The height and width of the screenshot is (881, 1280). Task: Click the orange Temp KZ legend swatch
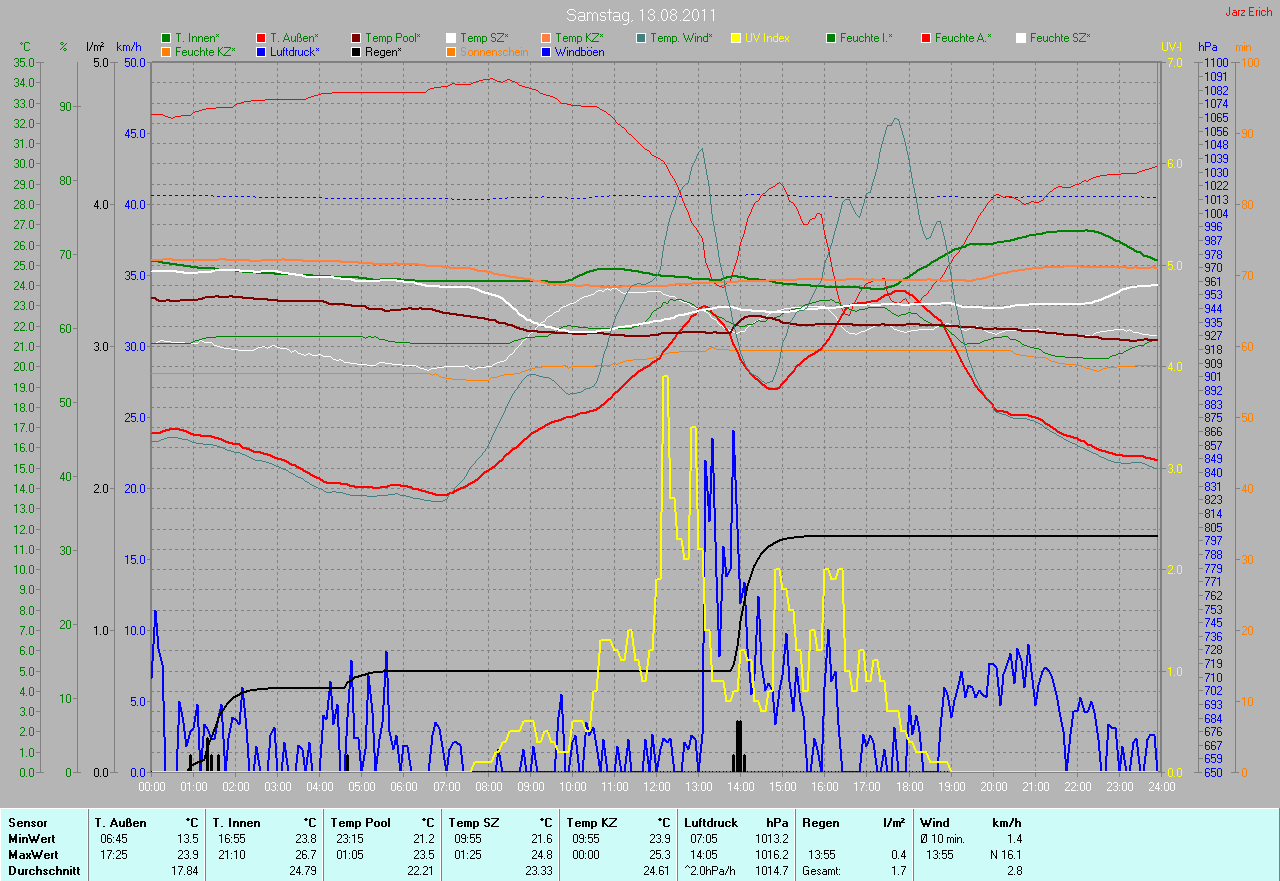[546, 38]
